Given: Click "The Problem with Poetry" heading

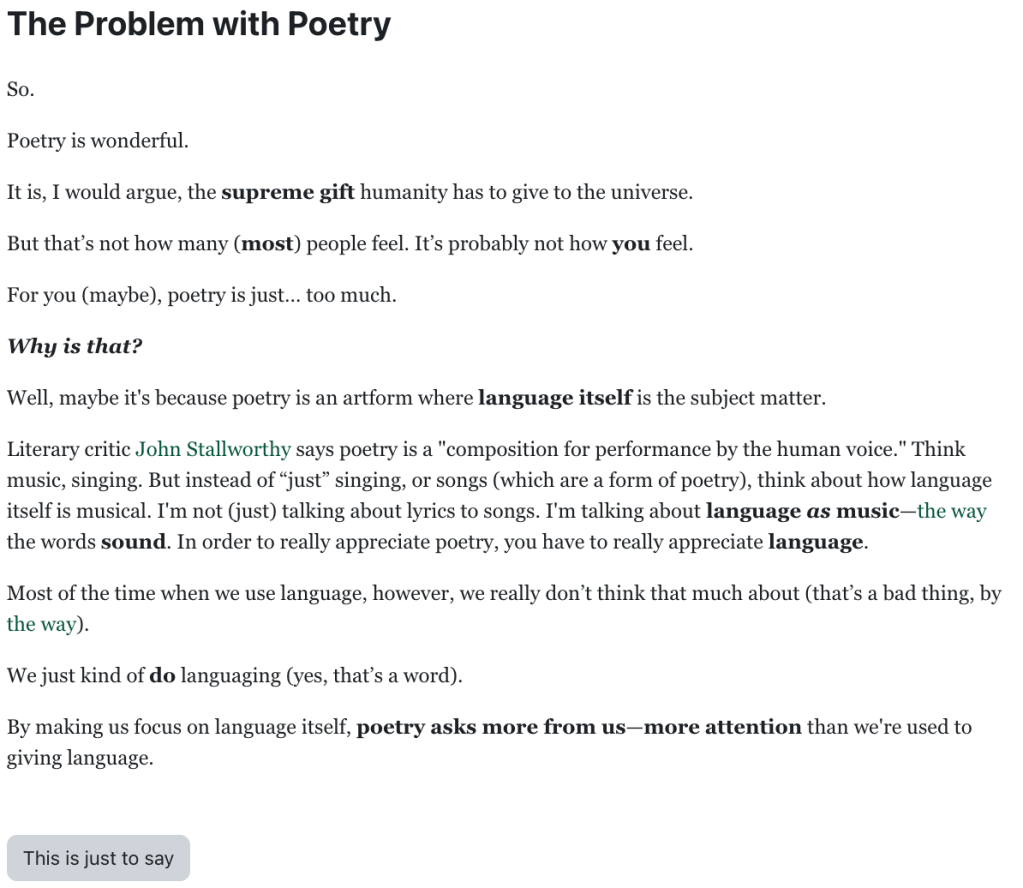Looking at the screenshot, I should tap(199, 24).
